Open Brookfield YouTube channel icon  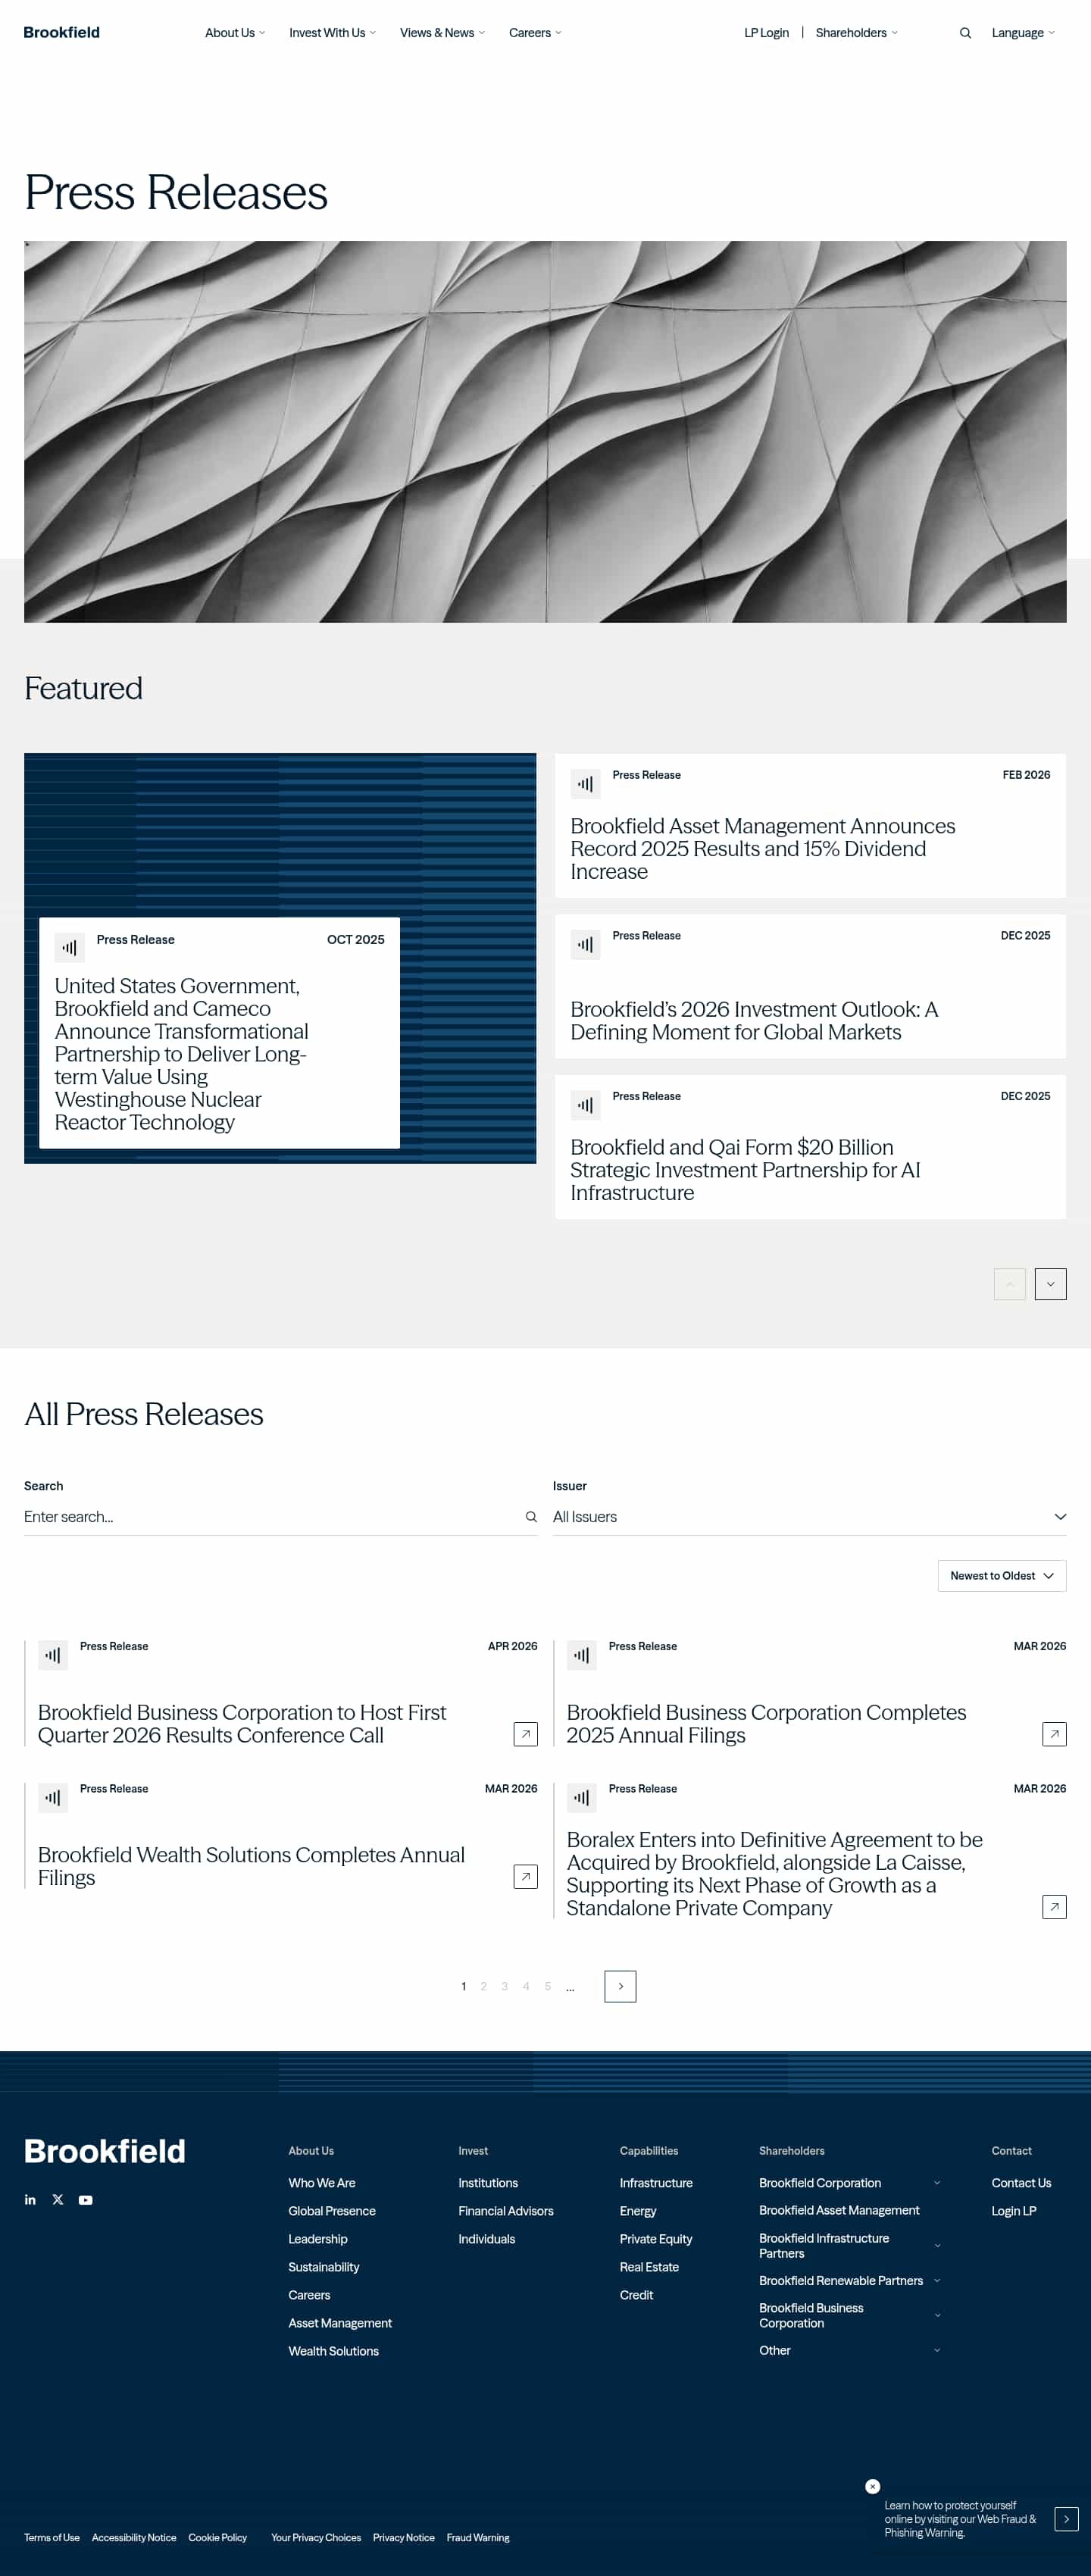click(x=86, y=2199)
